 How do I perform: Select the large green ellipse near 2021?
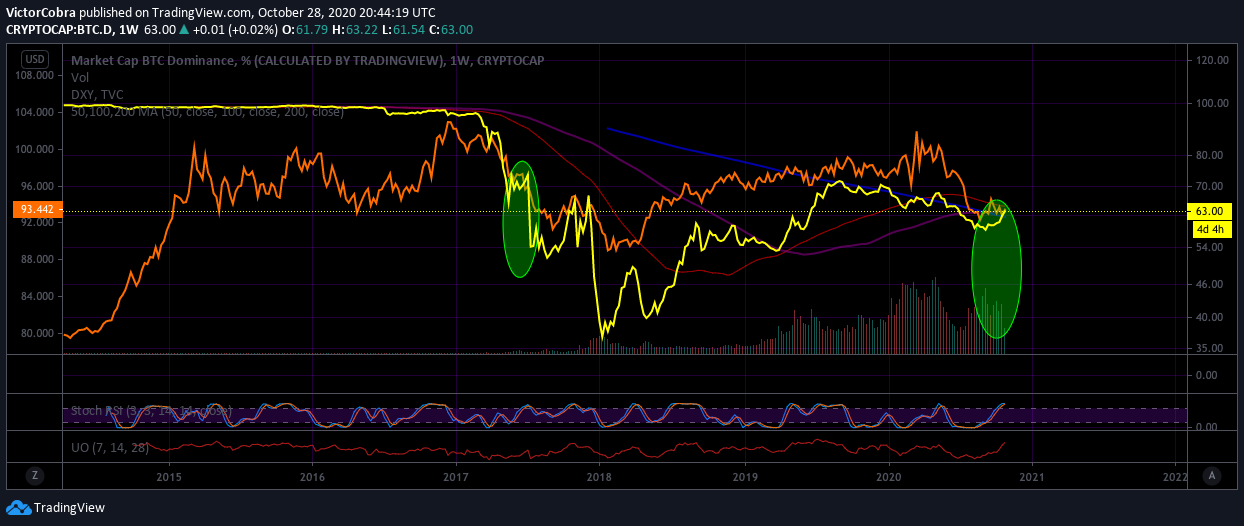(997, 269)
